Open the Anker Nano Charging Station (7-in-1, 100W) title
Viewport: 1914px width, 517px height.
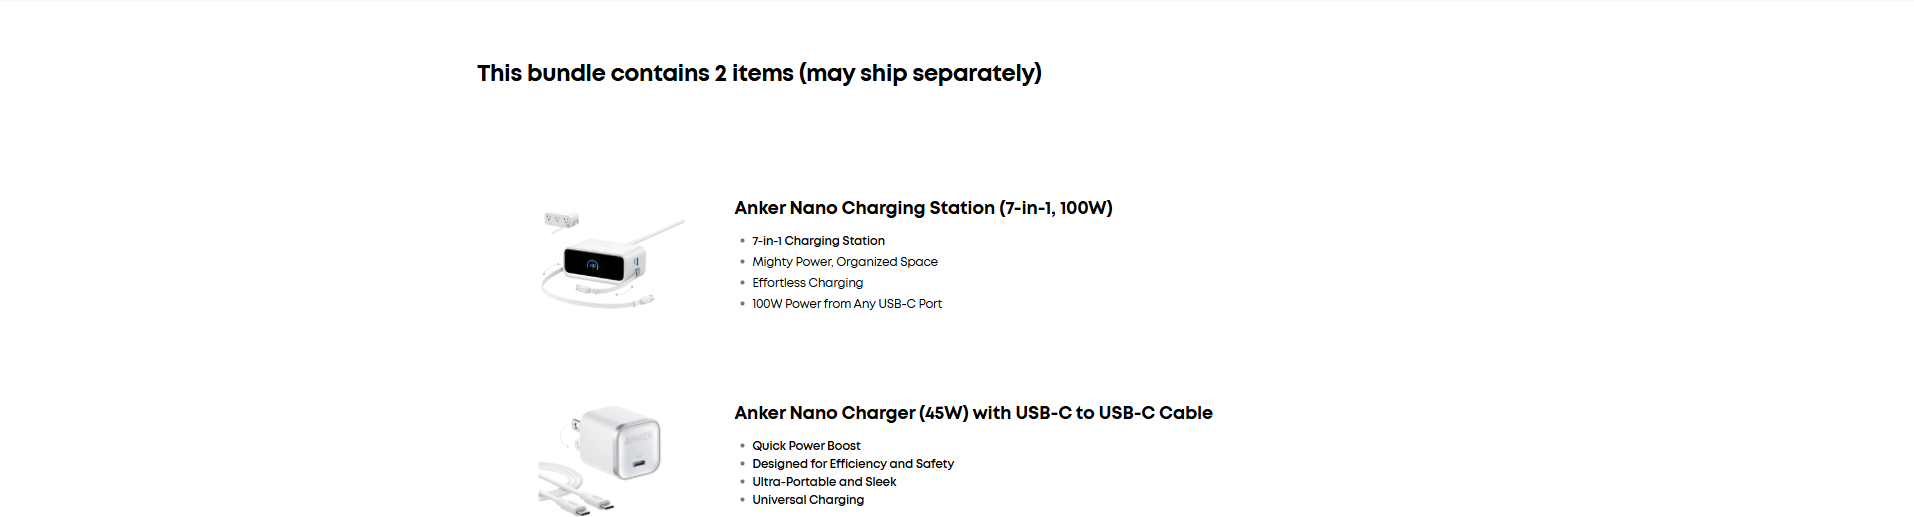coord(923,208)
